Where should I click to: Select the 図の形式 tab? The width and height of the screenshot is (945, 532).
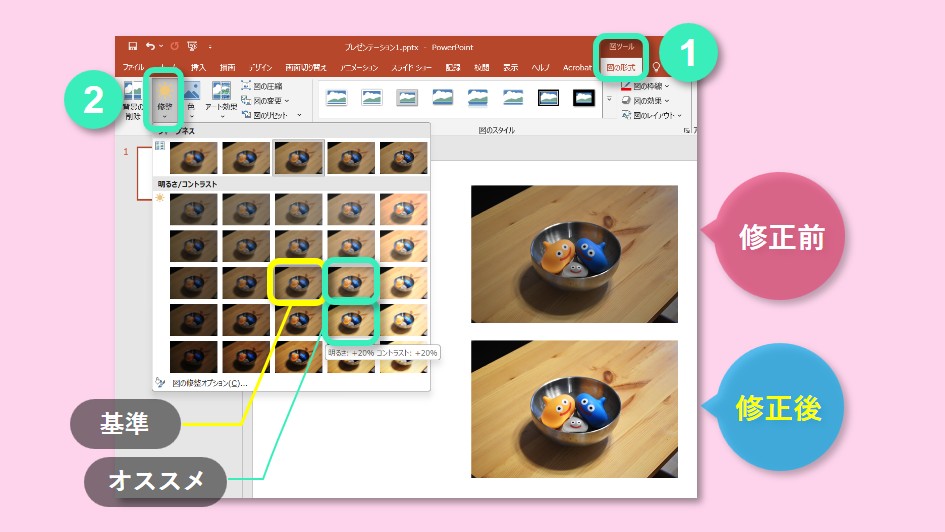point(621,67)
